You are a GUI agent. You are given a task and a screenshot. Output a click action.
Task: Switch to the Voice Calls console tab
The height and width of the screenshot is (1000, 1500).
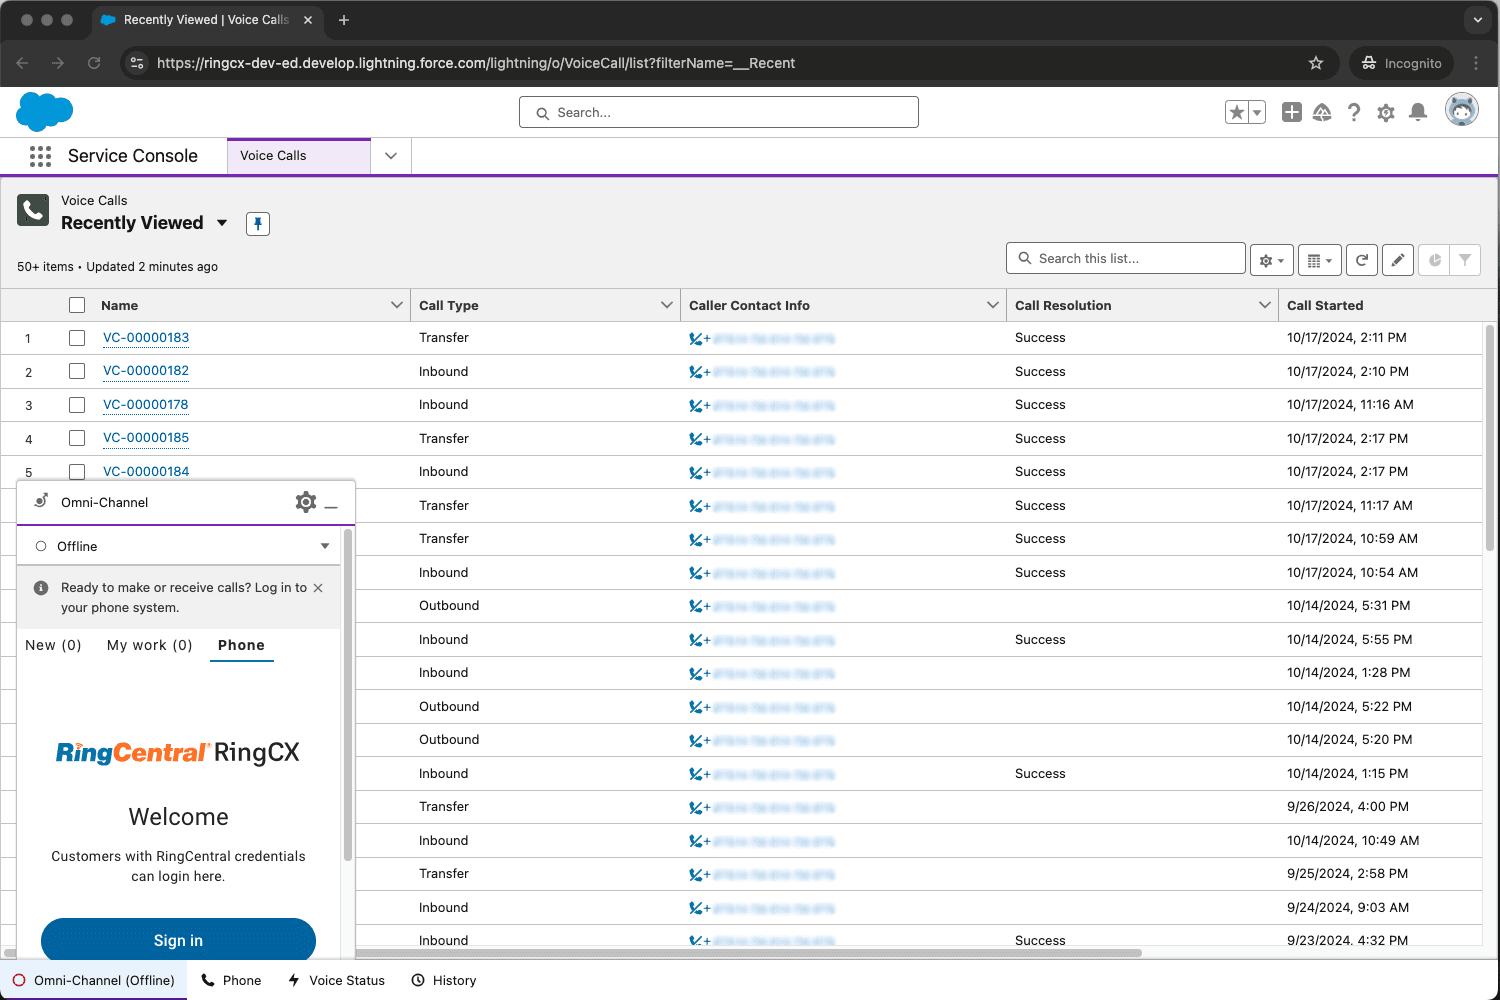[x=298, y=156]
